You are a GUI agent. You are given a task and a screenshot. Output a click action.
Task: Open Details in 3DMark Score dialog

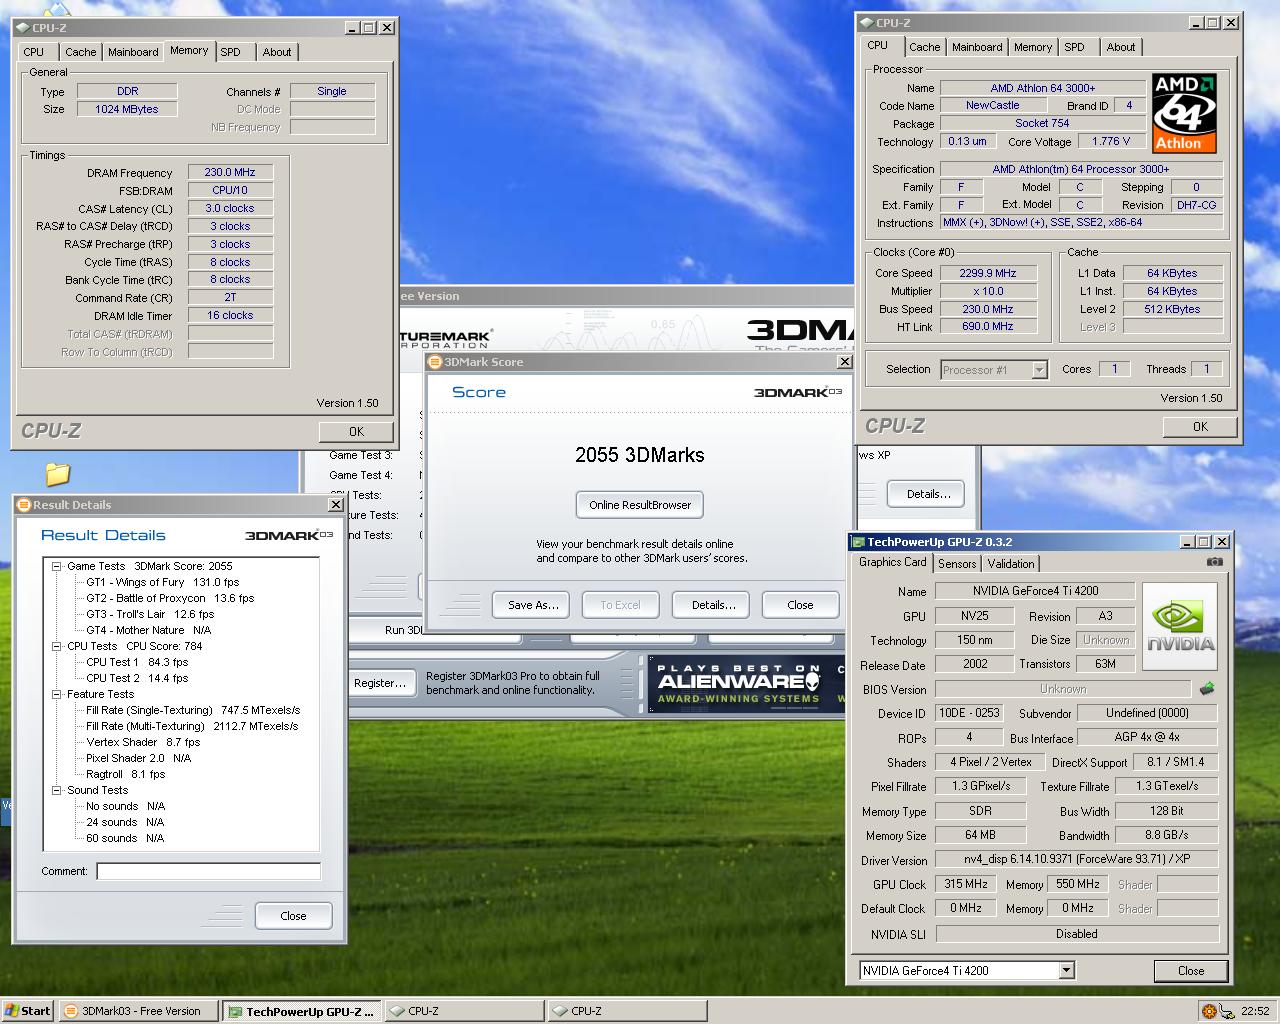[713, 605]
